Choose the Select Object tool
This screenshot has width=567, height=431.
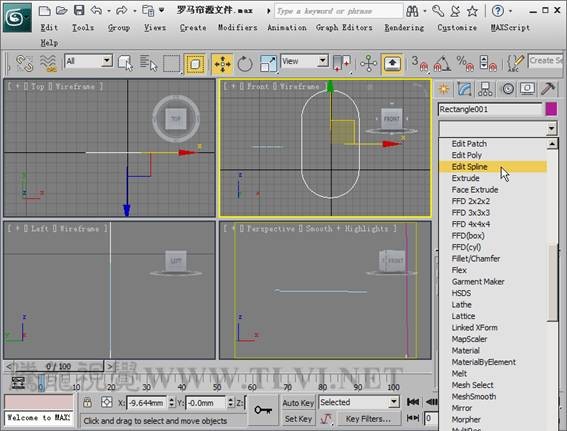pyautogui.click(x=125, y=63)
